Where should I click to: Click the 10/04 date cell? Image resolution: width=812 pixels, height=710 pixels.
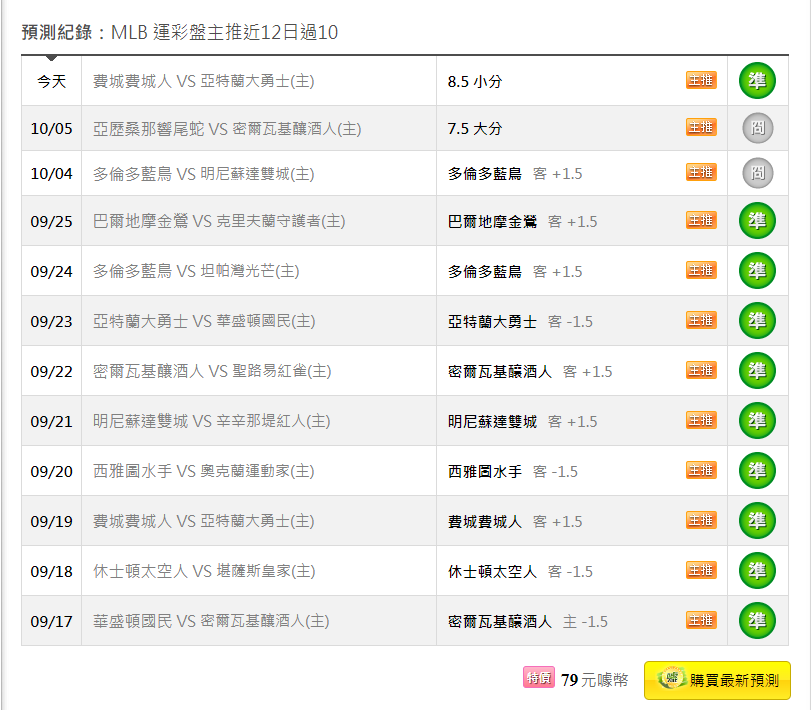pos(51,173)
